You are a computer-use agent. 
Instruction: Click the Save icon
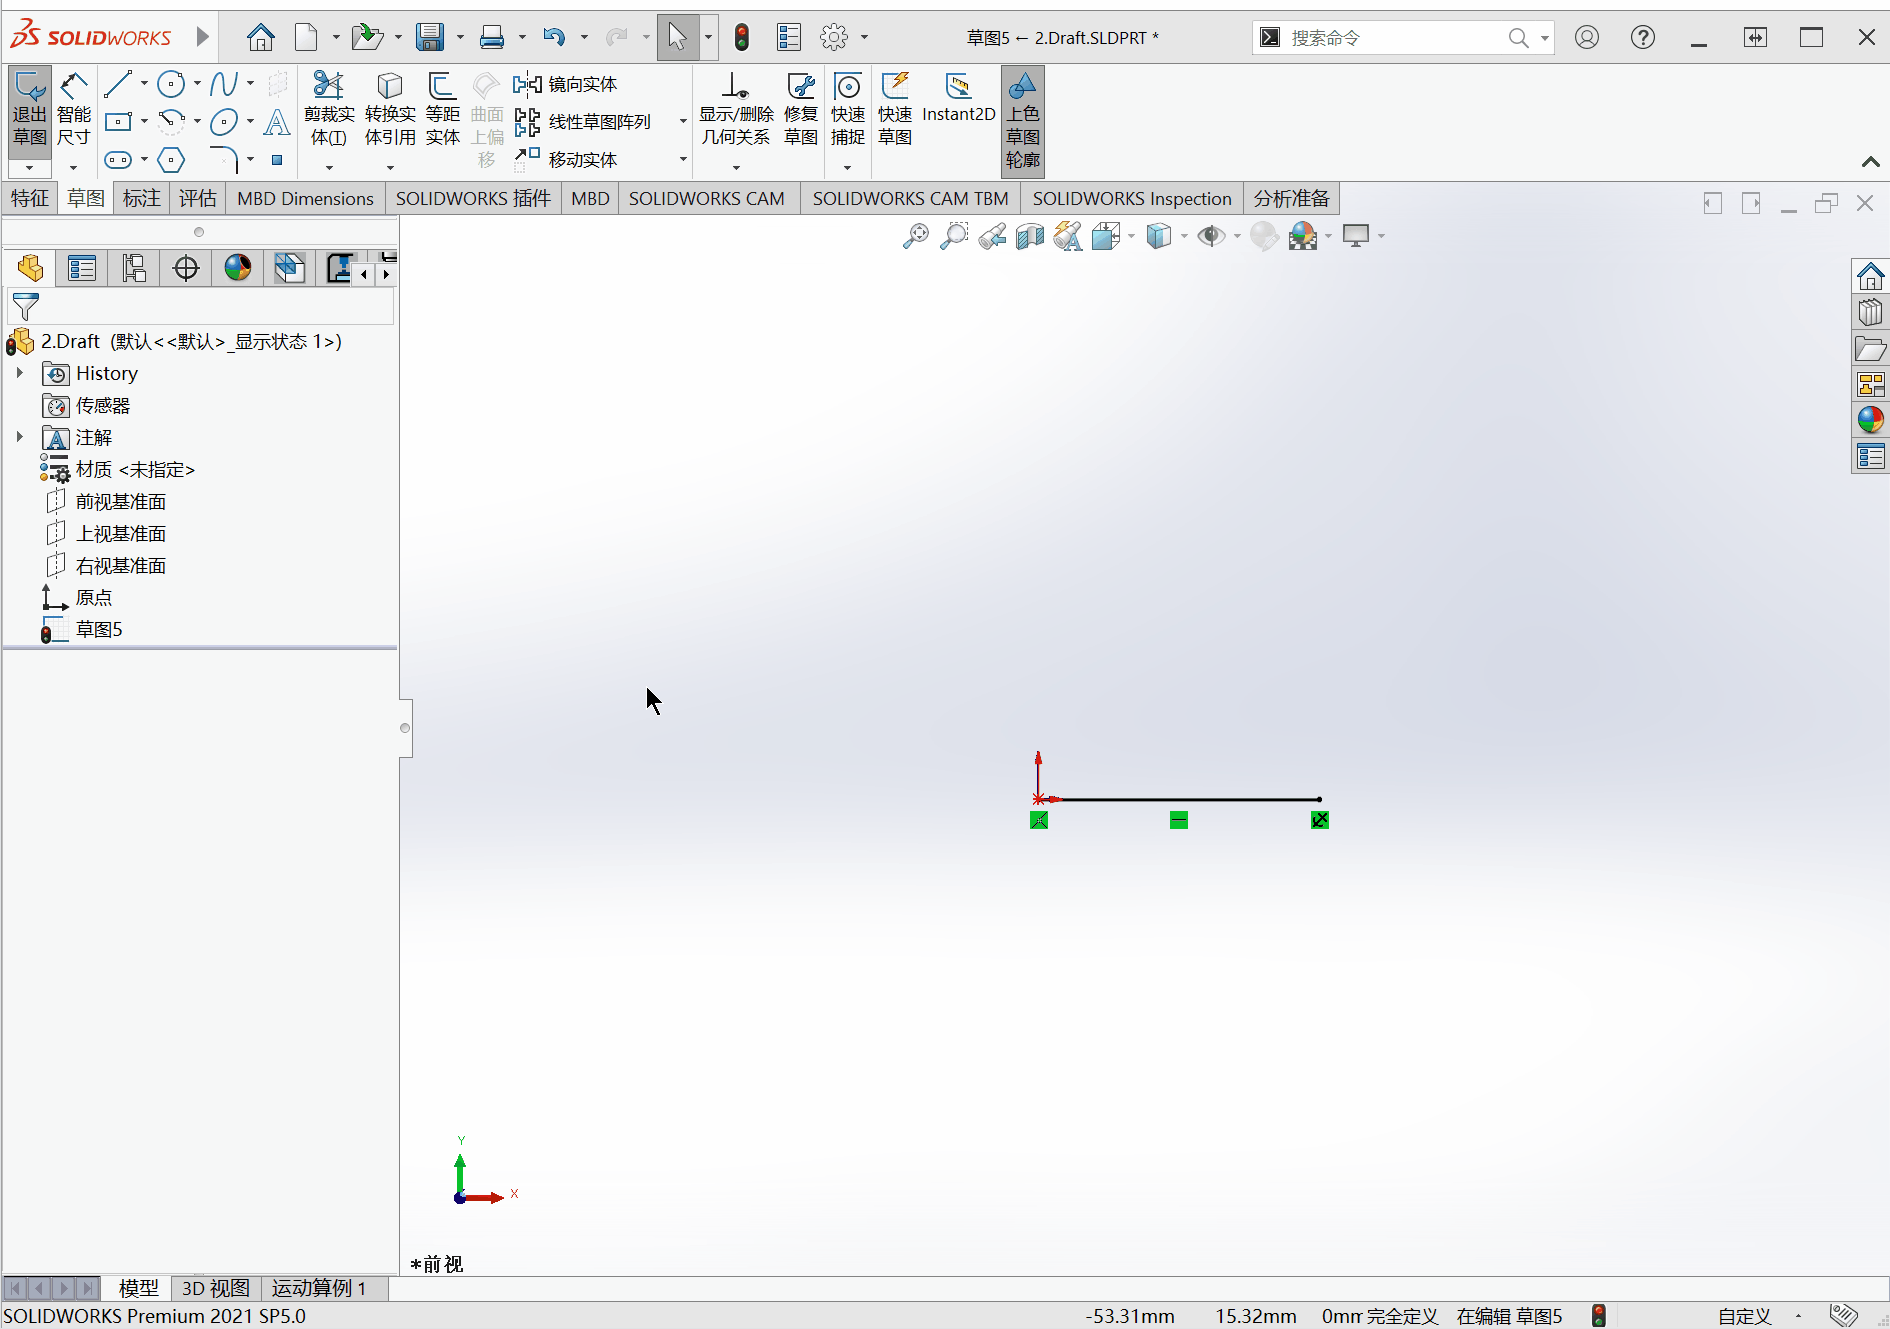click(430, 38)
